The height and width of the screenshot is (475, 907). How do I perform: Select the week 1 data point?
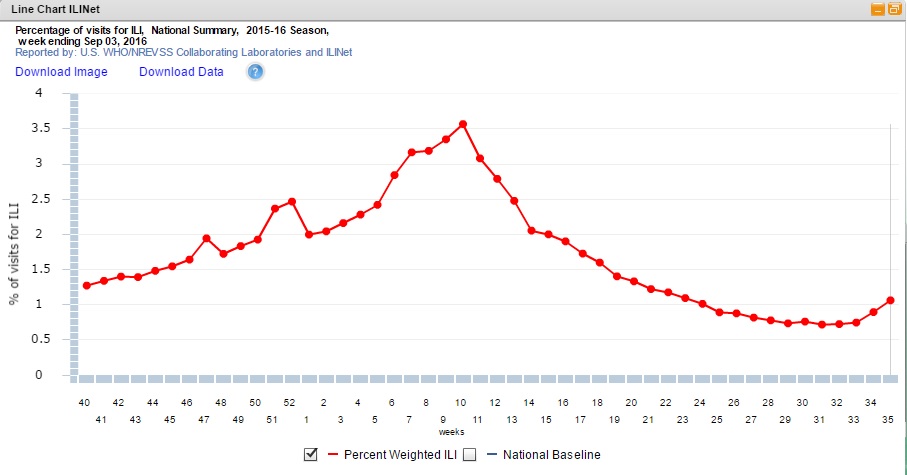pos(309,234)
